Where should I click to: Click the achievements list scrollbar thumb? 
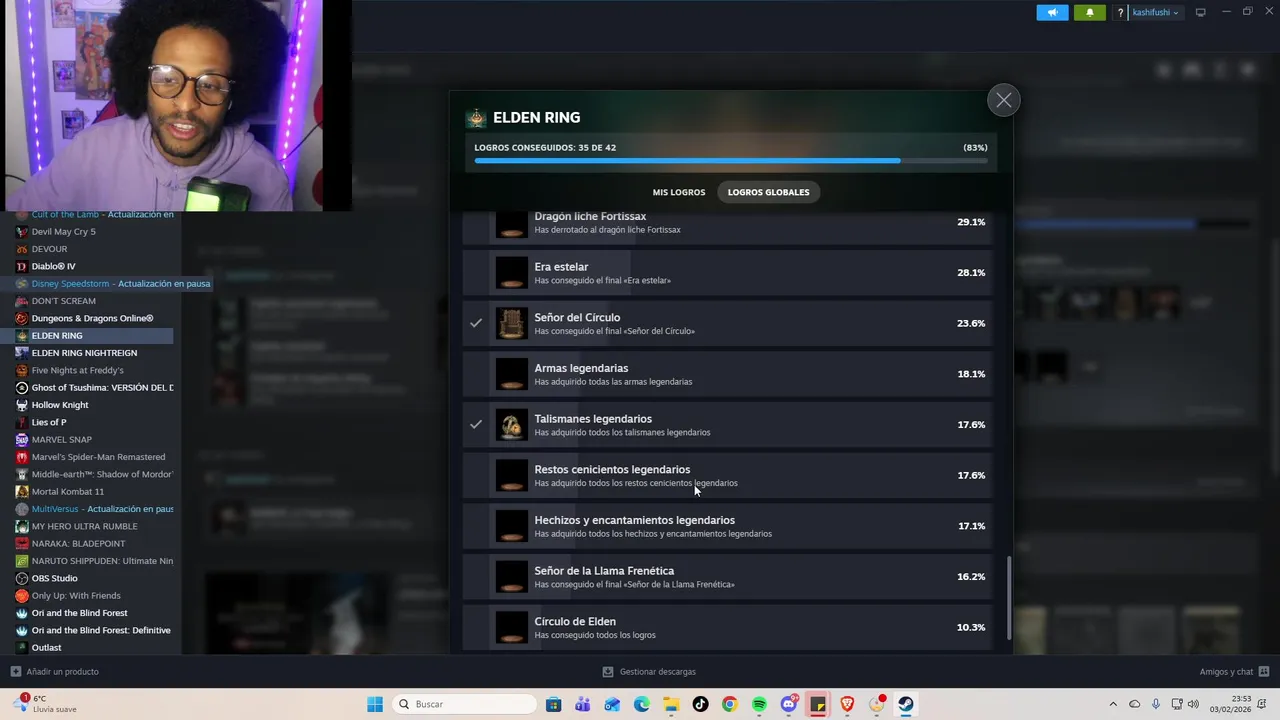[x=1009, y=597]
